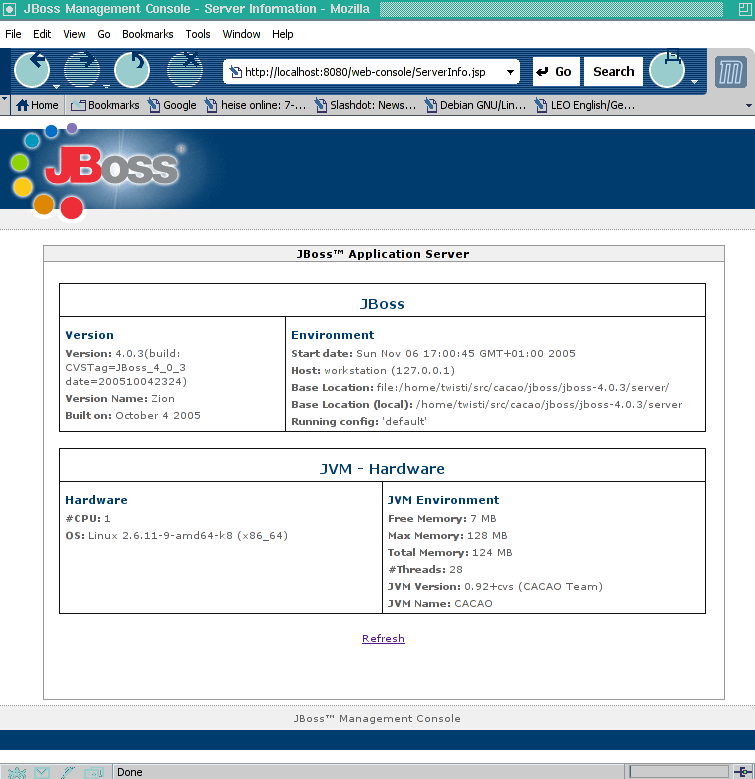The width and height of the screenshot is (755, 779).
Task: Click the '#CPU: 1' text
Action: [x=88, y=519]
